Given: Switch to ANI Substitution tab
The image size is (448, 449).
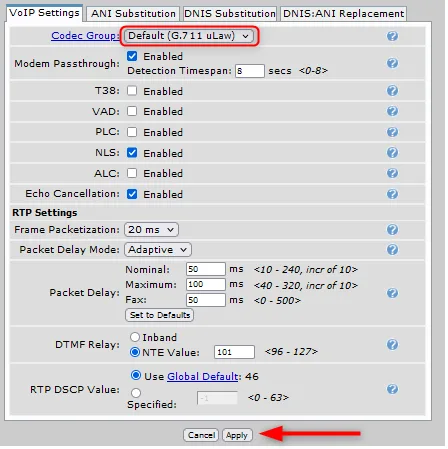Looking at the screenshot, I should point(133,14).
